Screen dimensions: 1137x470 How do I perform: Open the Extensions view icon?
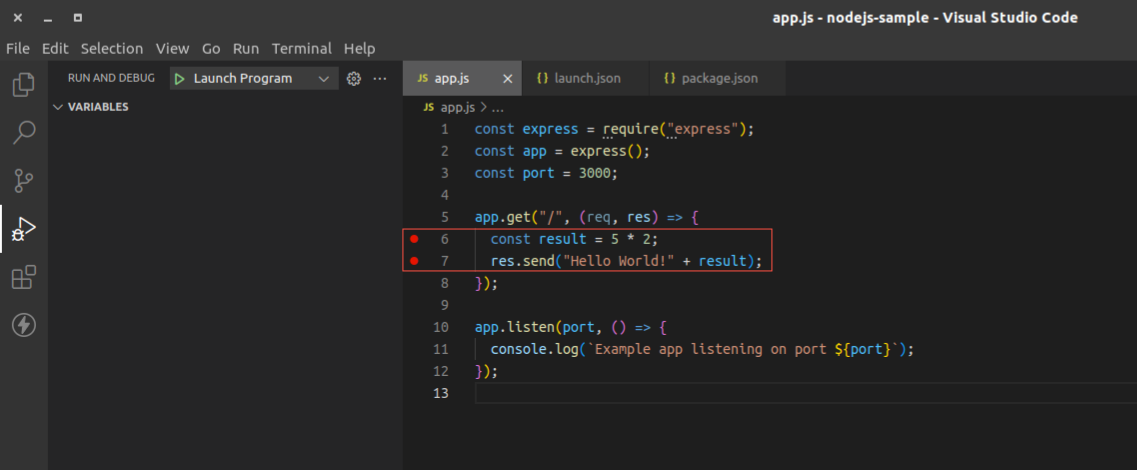point(24,277)
